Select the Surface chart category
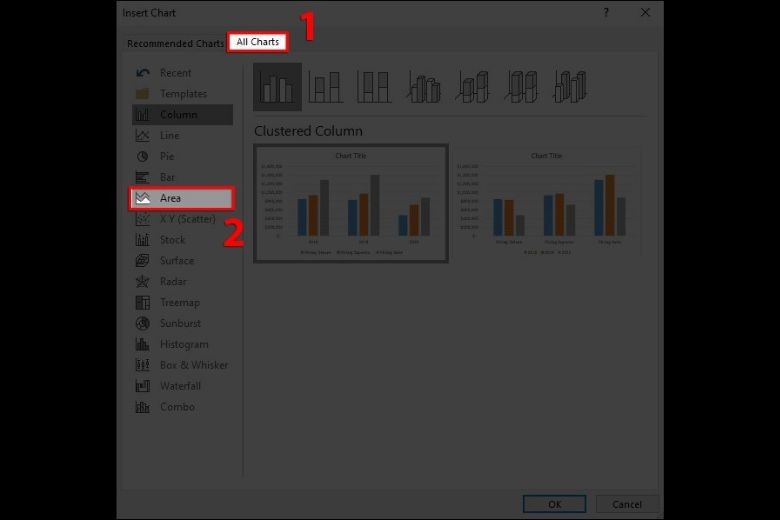This screenshot has width=780, height=520. click(x=182, y=261)
